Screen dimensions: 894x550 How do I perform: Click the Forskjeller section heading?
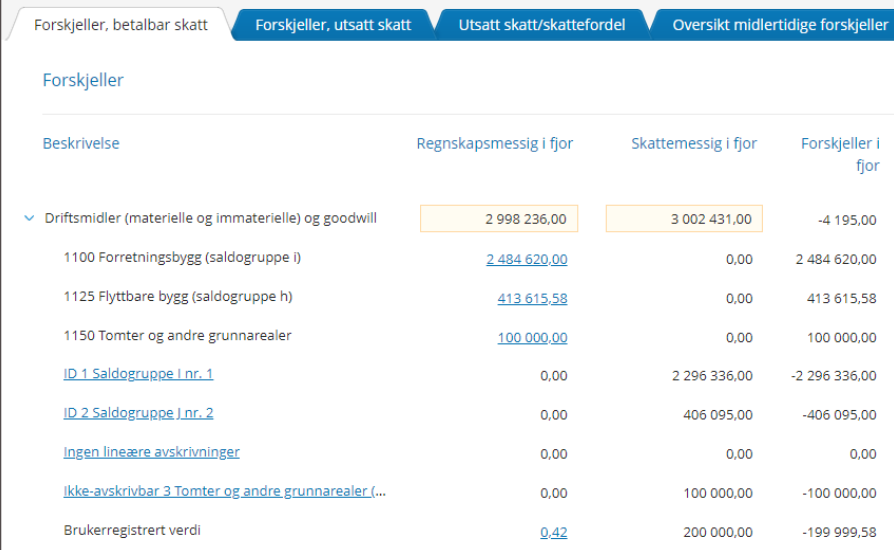[83, 80]
